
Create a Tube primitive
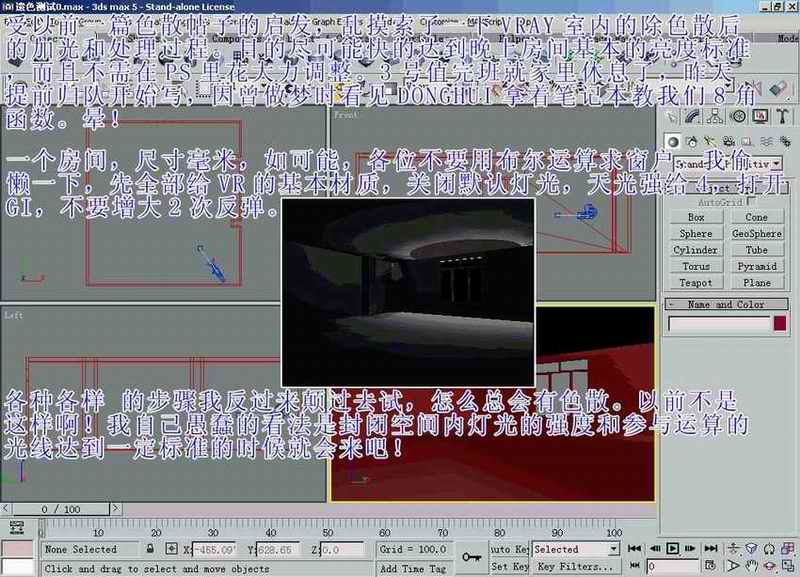(x=757, y=250)
